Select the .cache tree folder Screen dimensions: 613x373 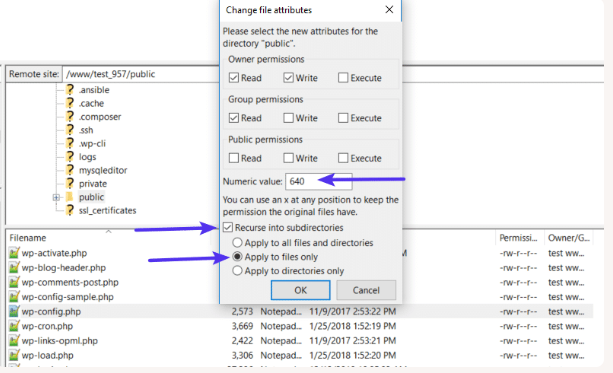[x=91, y=103]
